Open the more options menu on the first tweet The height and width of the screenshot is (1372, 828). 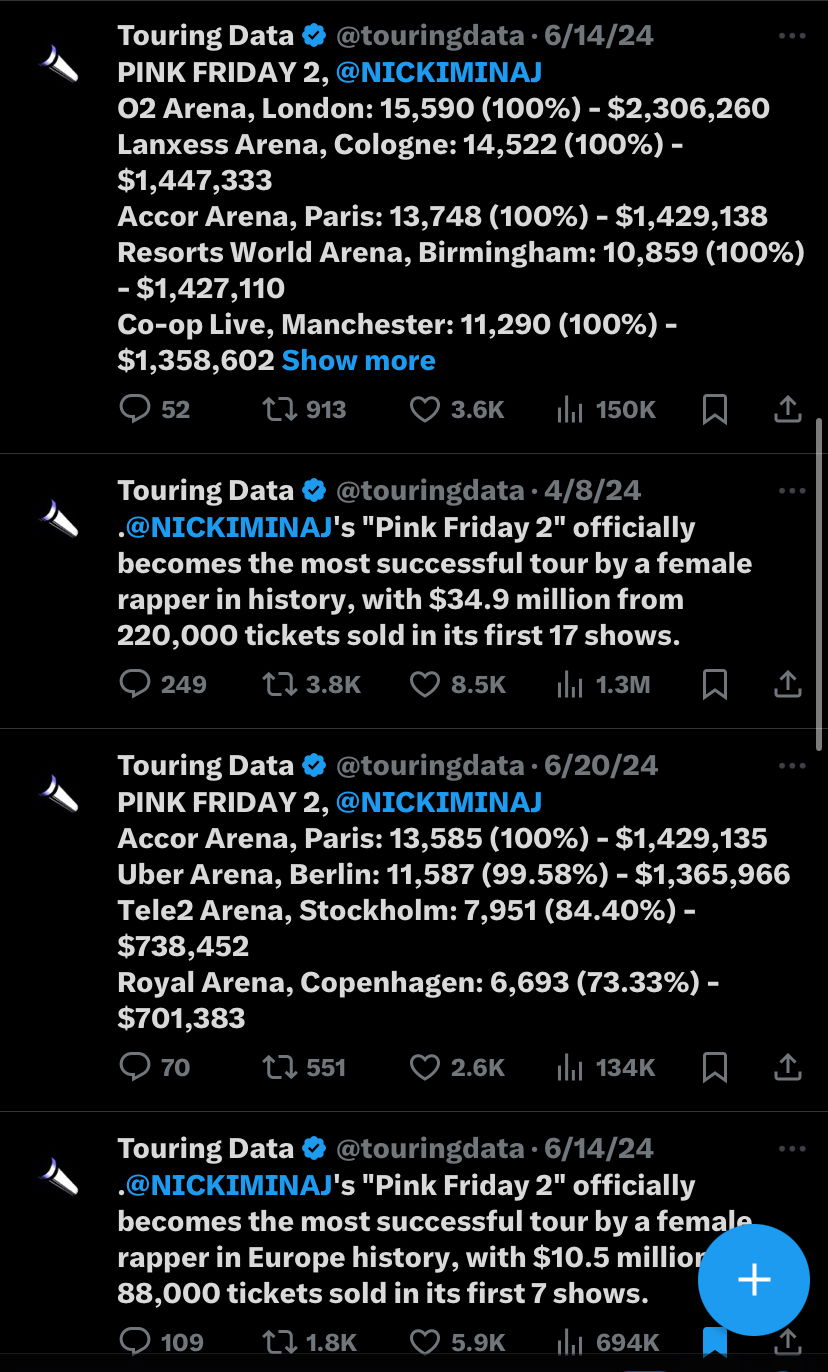pyautogui.click(x=791, y=36)
